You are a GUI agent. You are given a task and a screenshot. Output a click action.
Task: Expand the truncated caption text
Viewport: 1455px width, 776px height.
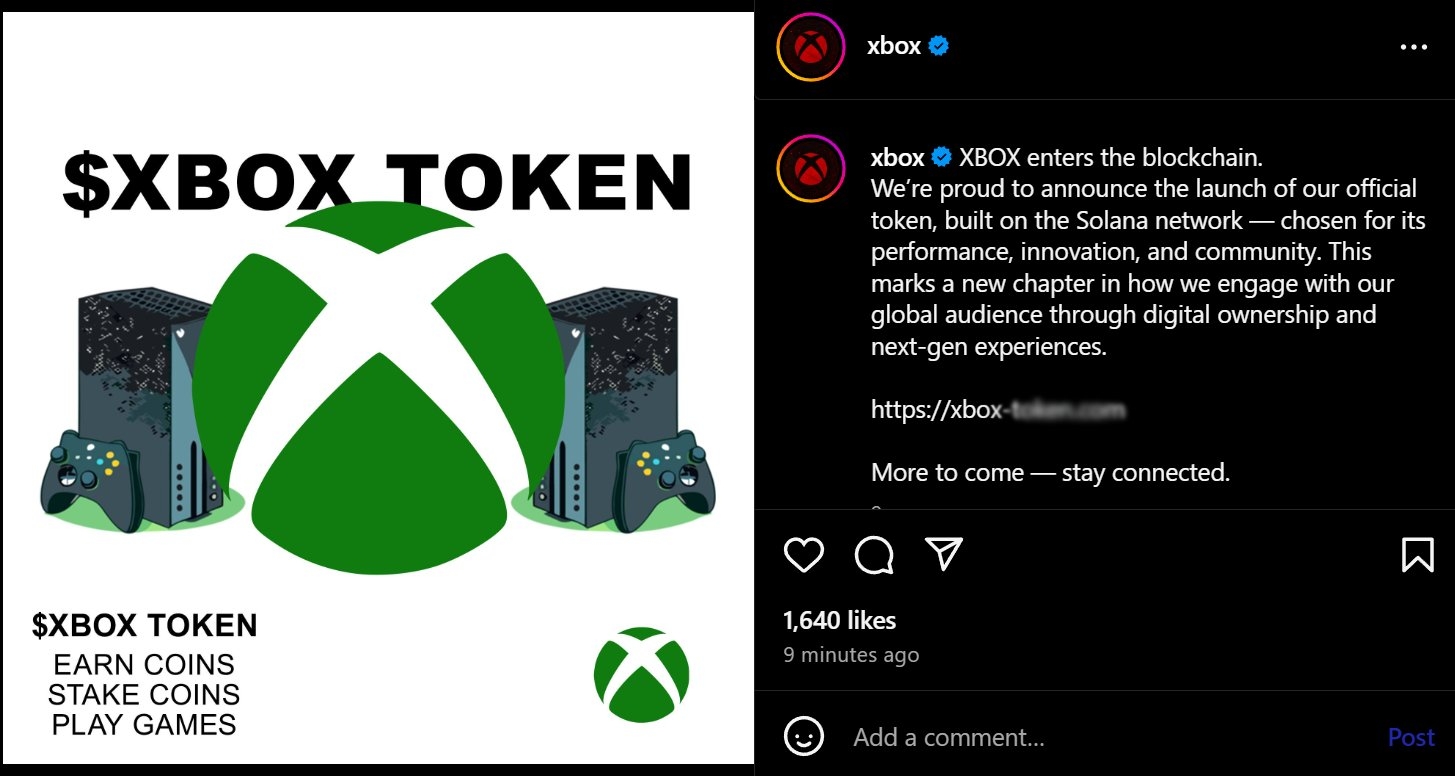click(x=878, y=510)
